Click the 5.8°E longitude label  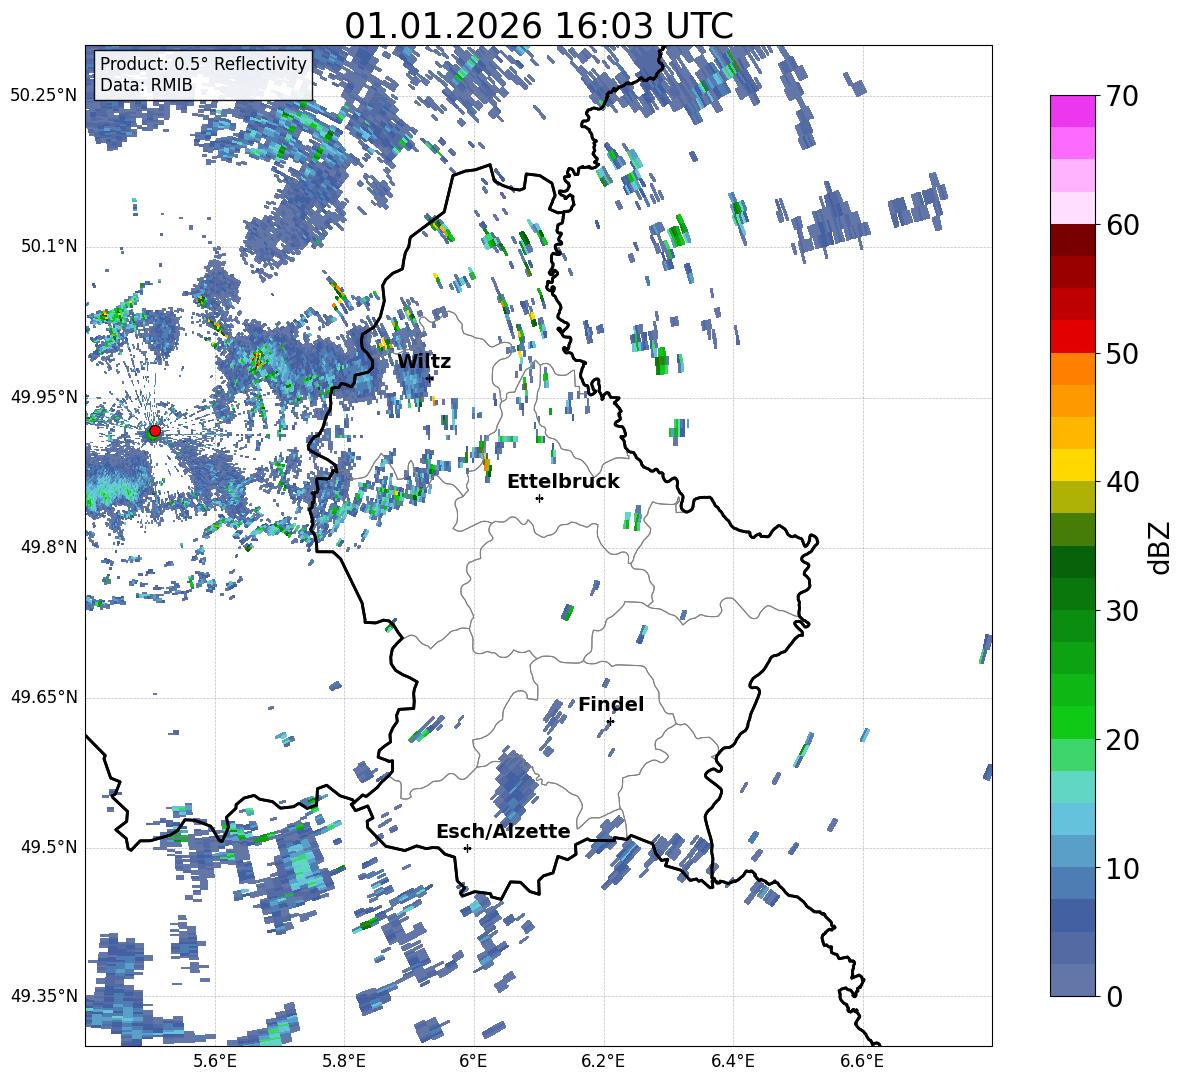344,1061
